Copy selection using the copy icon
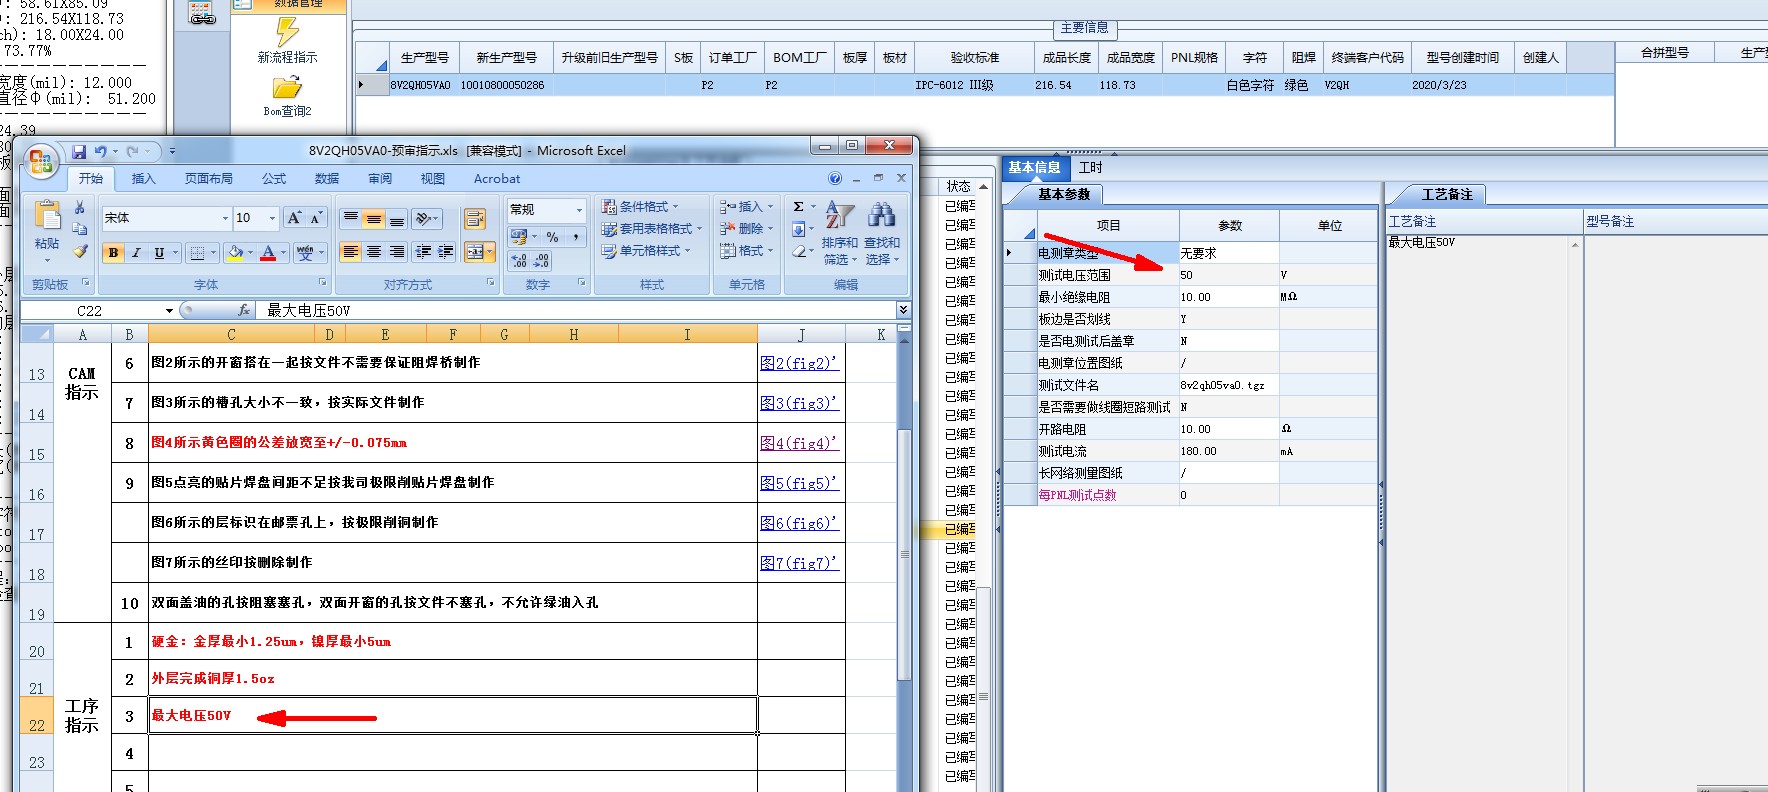This screenshot has height=792, width=1768. click(x=80, y=229)
